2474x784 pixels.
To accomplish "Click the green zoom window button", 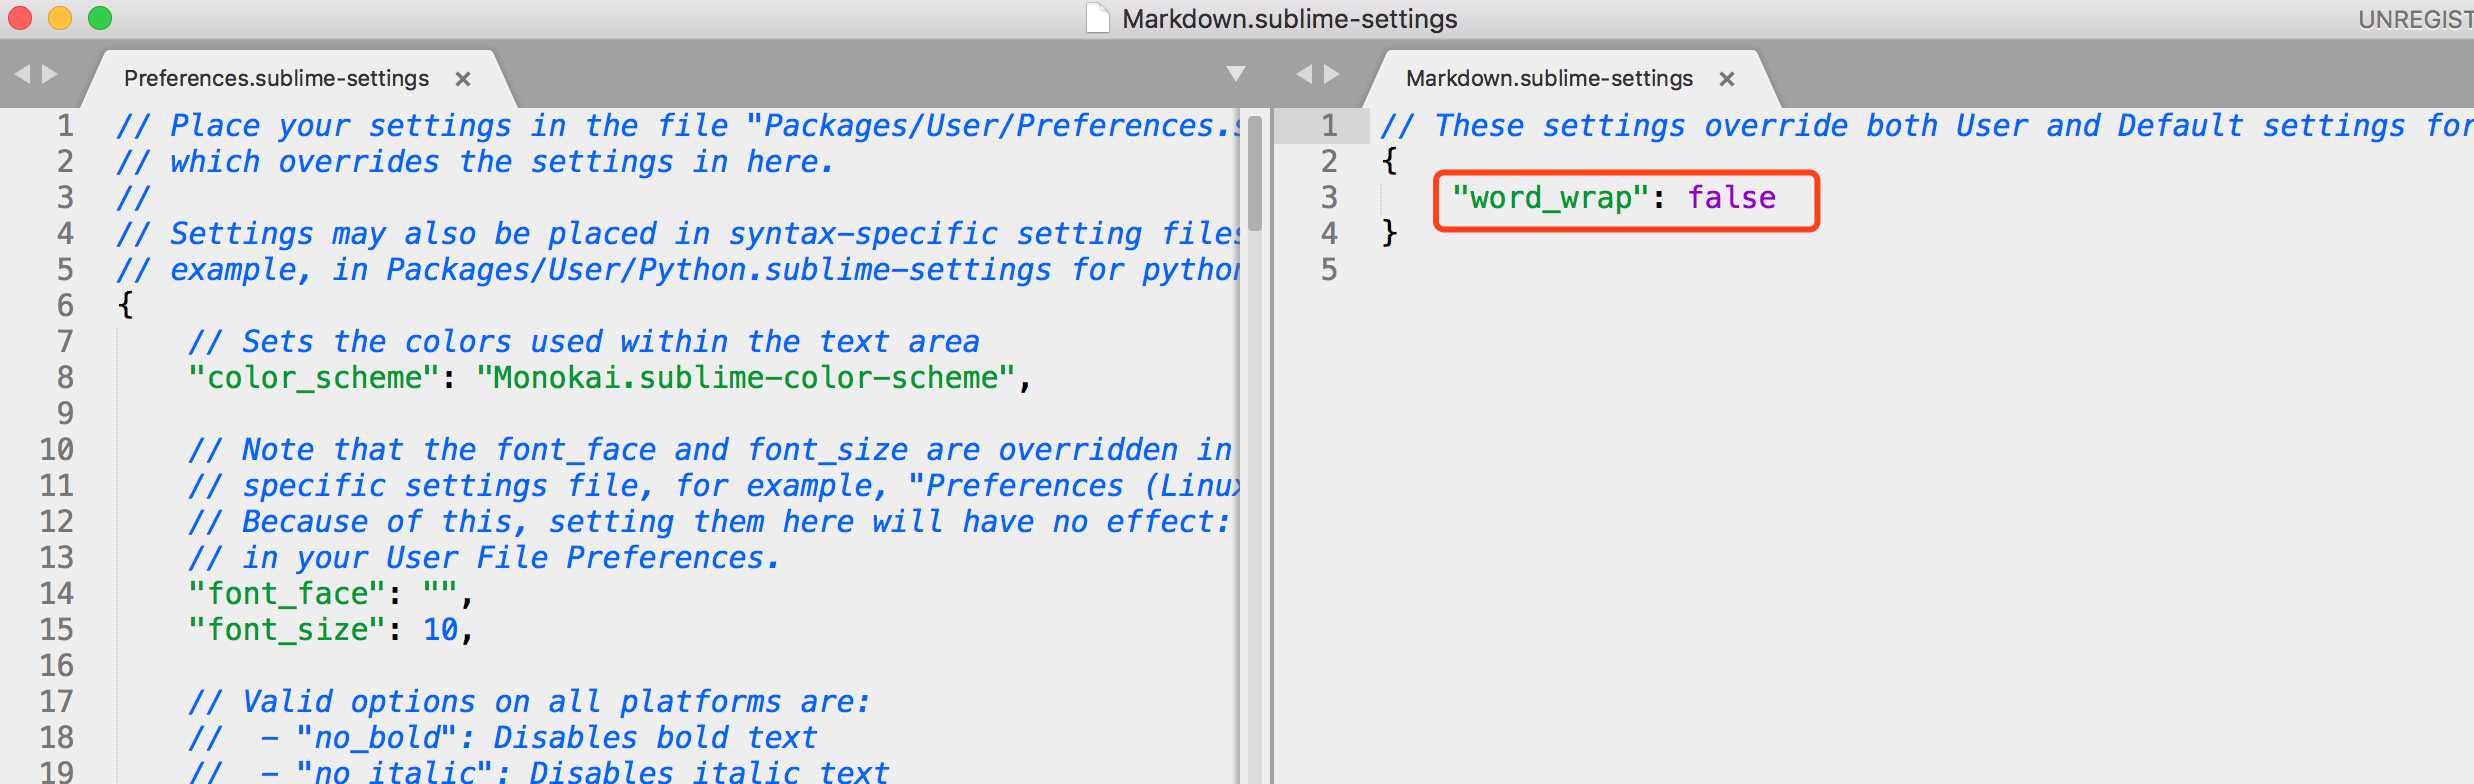I will pyautogui.click(x=100, y=18).
